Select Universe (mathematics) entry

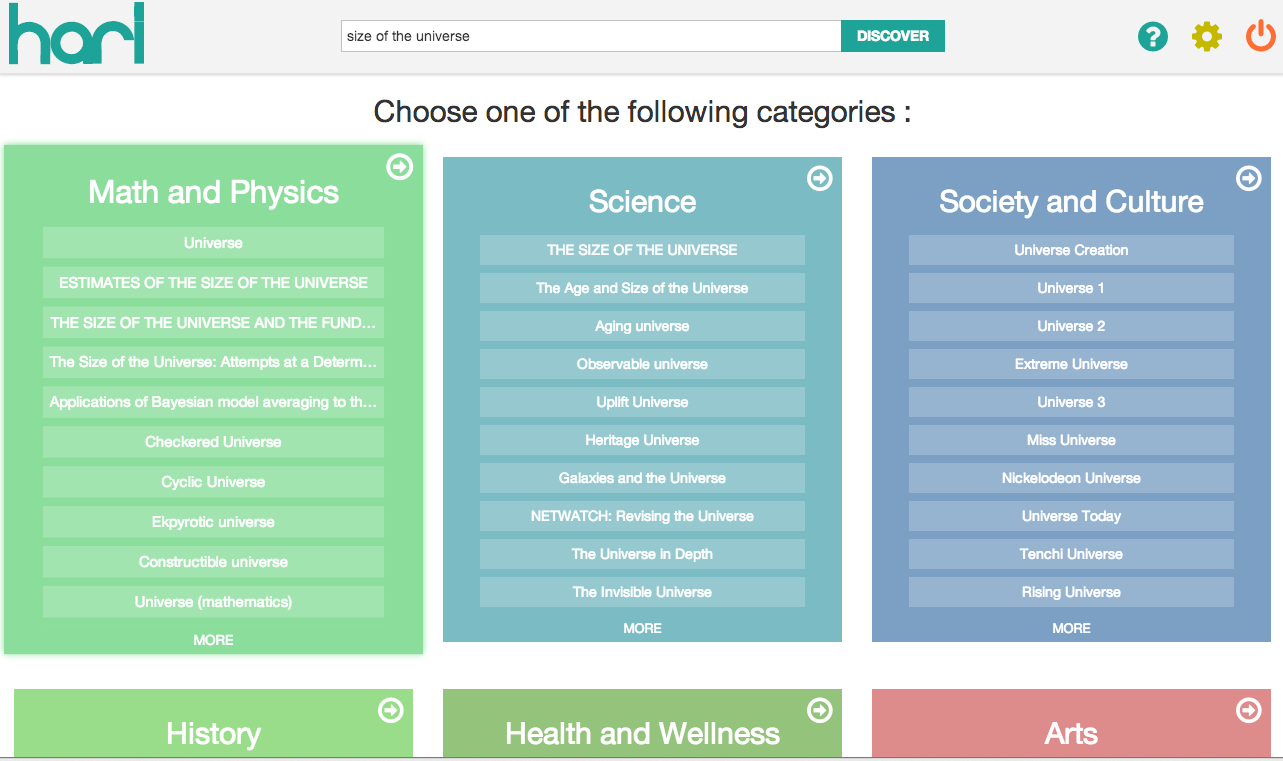(213, 602)
